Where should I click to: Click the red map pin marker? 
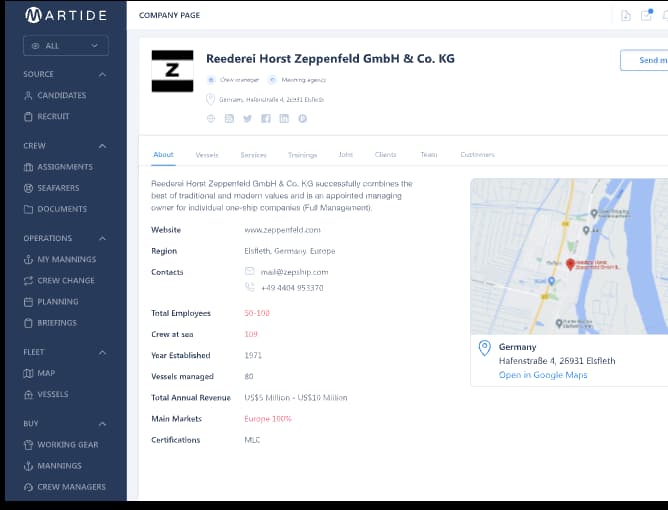tap(570, 265)
